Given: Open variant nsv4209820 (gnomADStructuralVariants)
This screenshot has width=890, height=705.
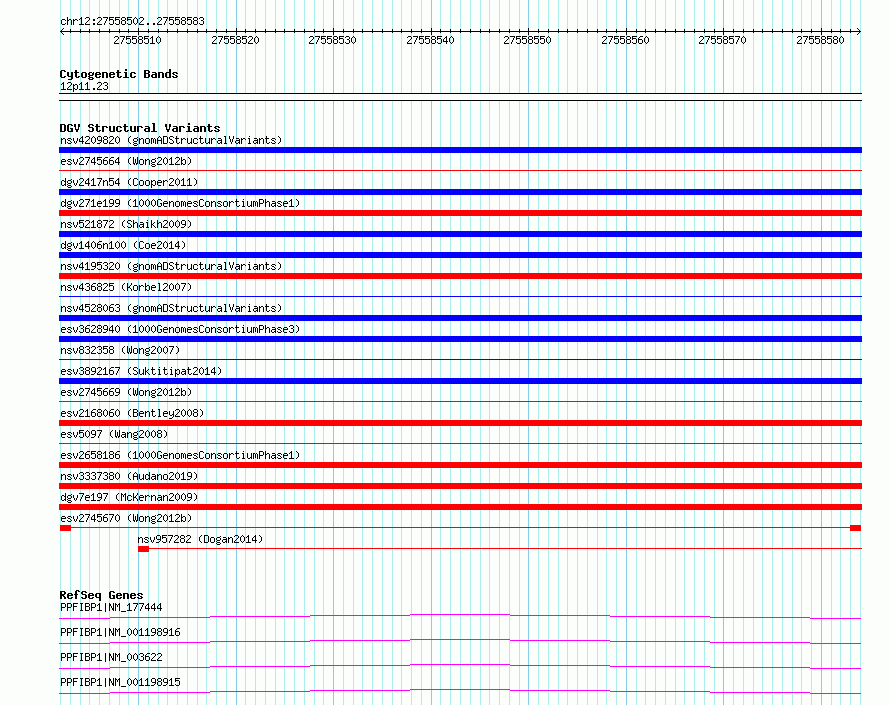Looking at the screenshot, I should tap(171, 140).
